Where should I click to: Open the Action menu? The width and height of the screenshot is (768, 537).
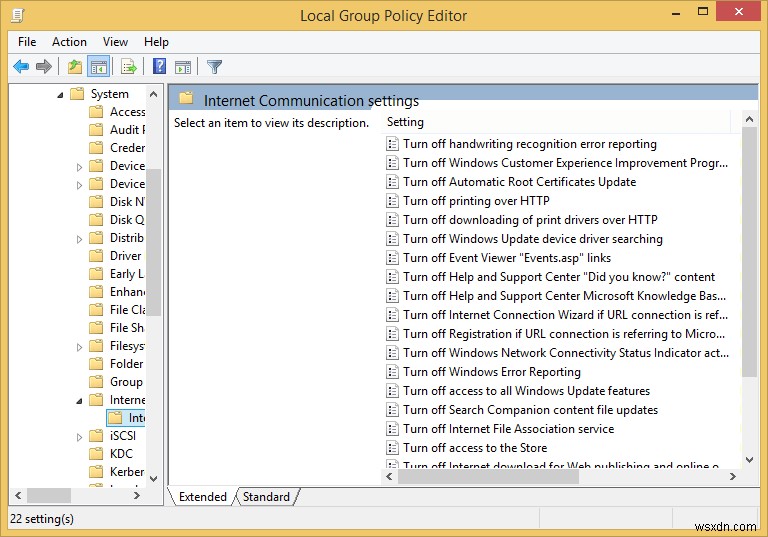point(69,42)
